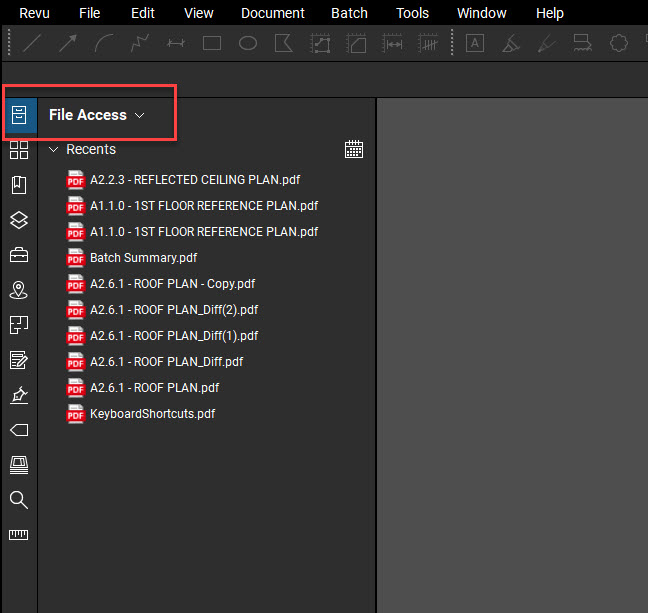Select the Arc tool
648x613 pixels.
tap(104, 43)
